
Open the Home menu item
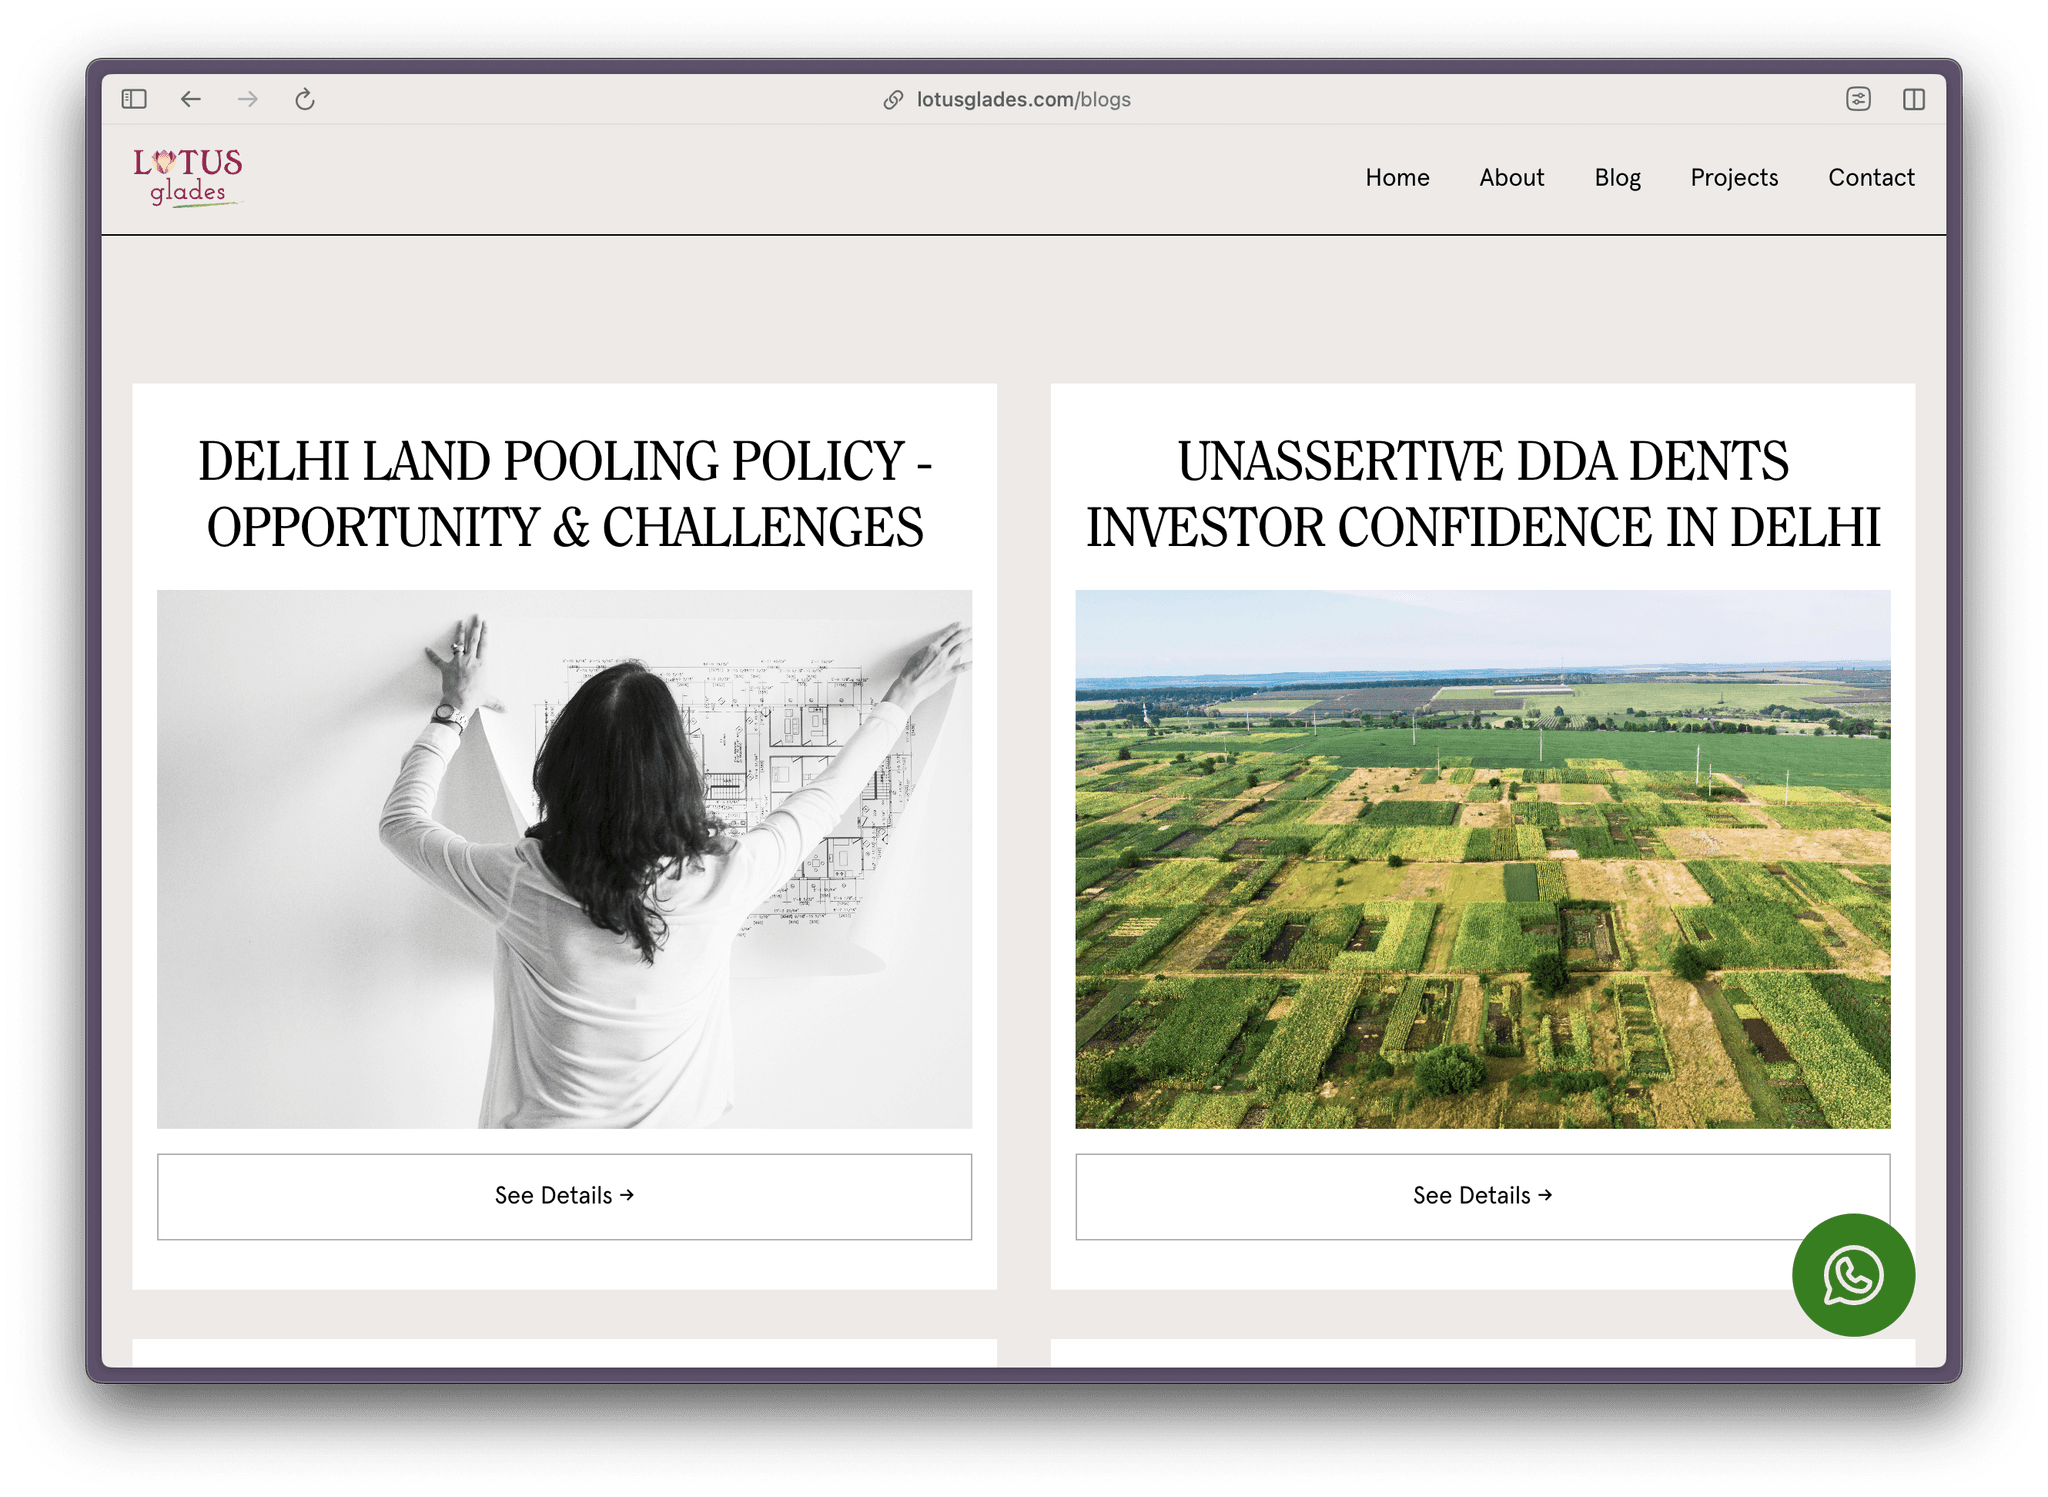(x=1397, y=178)
